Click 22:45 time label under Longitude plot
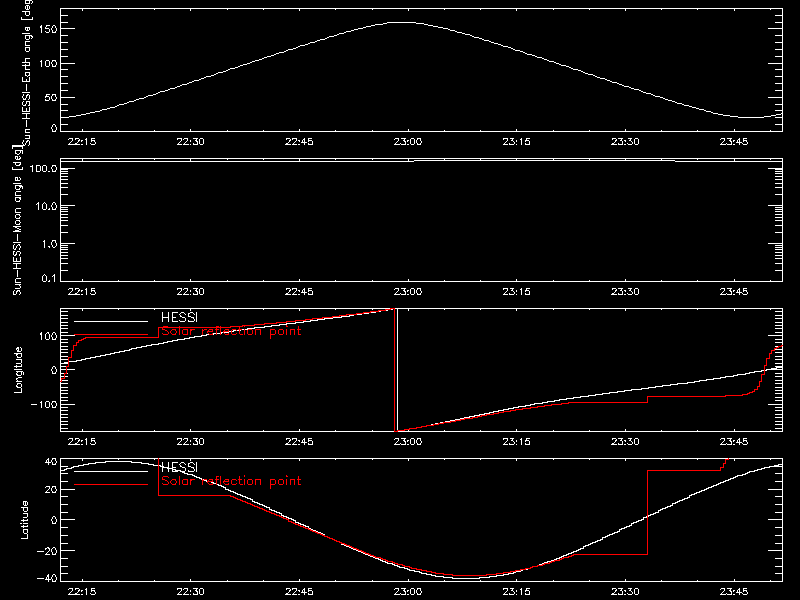Image resolution: width=800 pixels, height=600 pixels. point(299,441)
